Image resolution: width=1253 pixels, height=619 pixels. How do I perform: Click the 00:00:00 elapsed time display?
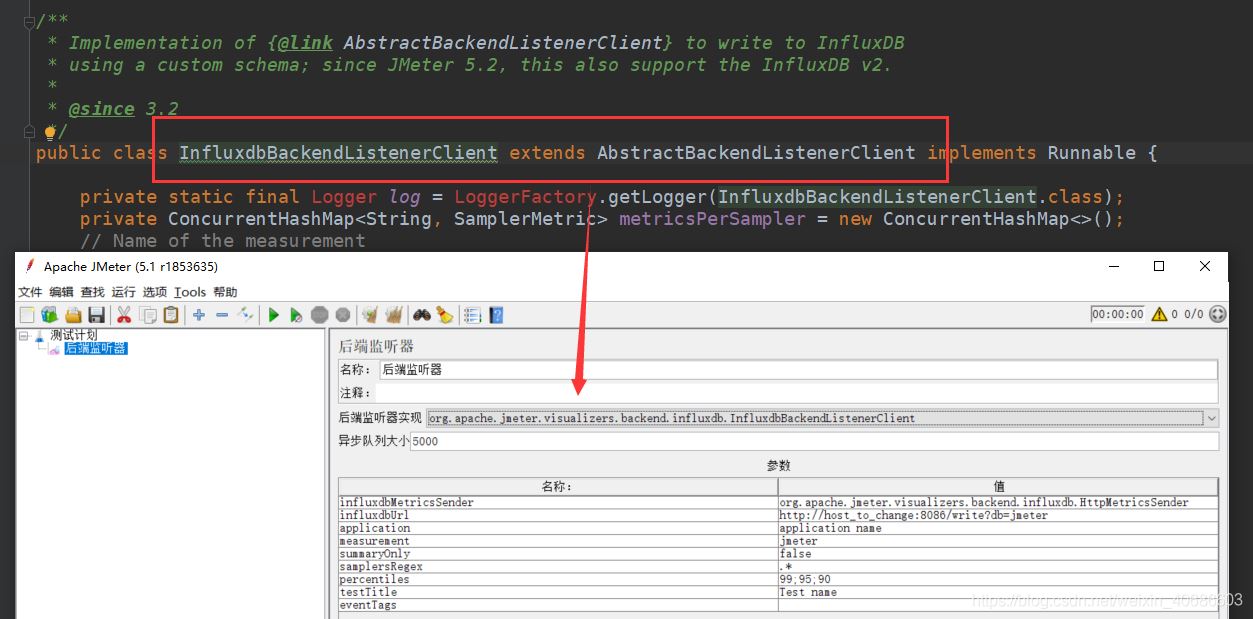pyautogui.click(x=1117, y=314)
